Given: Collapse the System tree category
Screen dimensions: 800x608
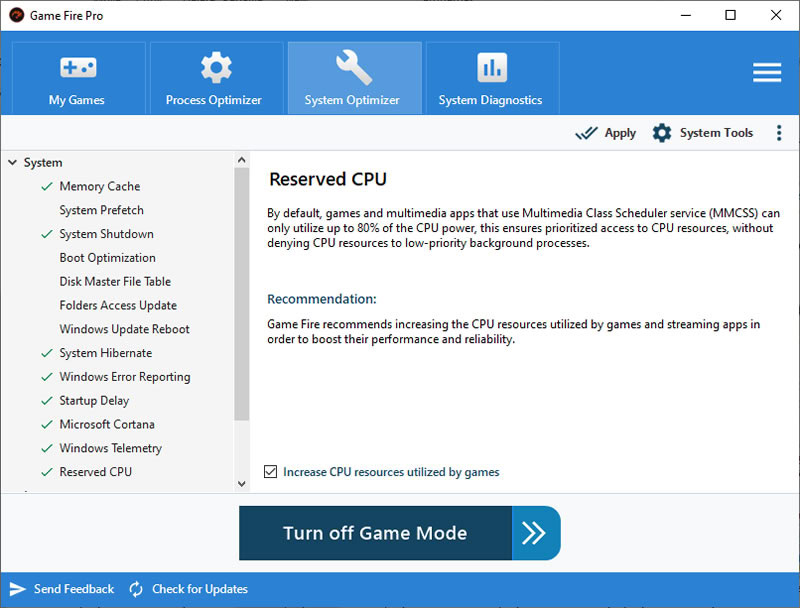Looking at the screenshot, I should click(13, 163).
